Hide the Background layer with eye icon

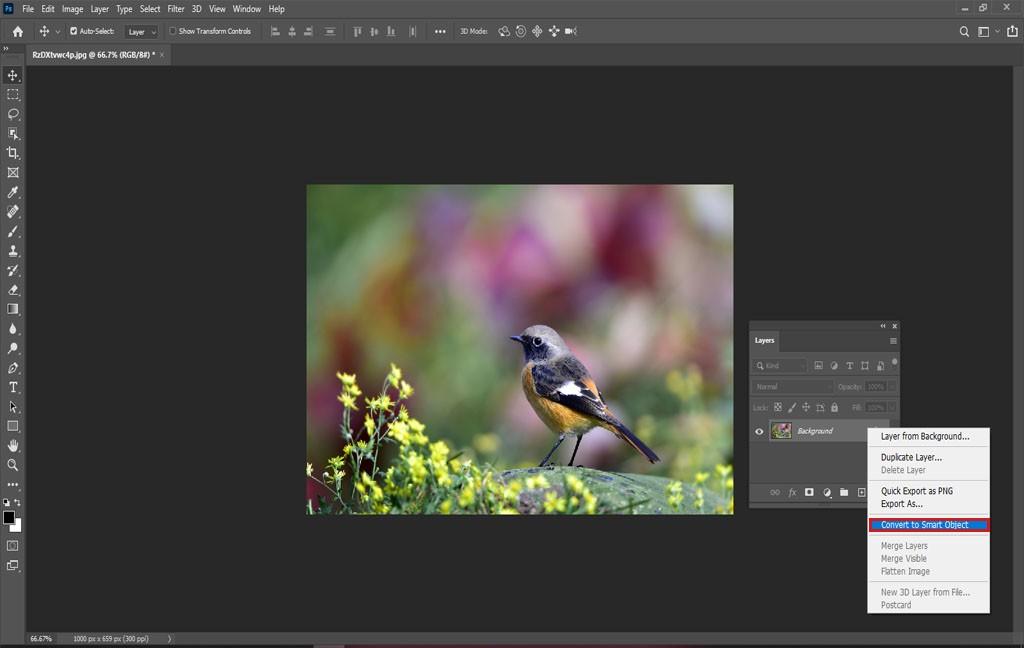point(759,431)
